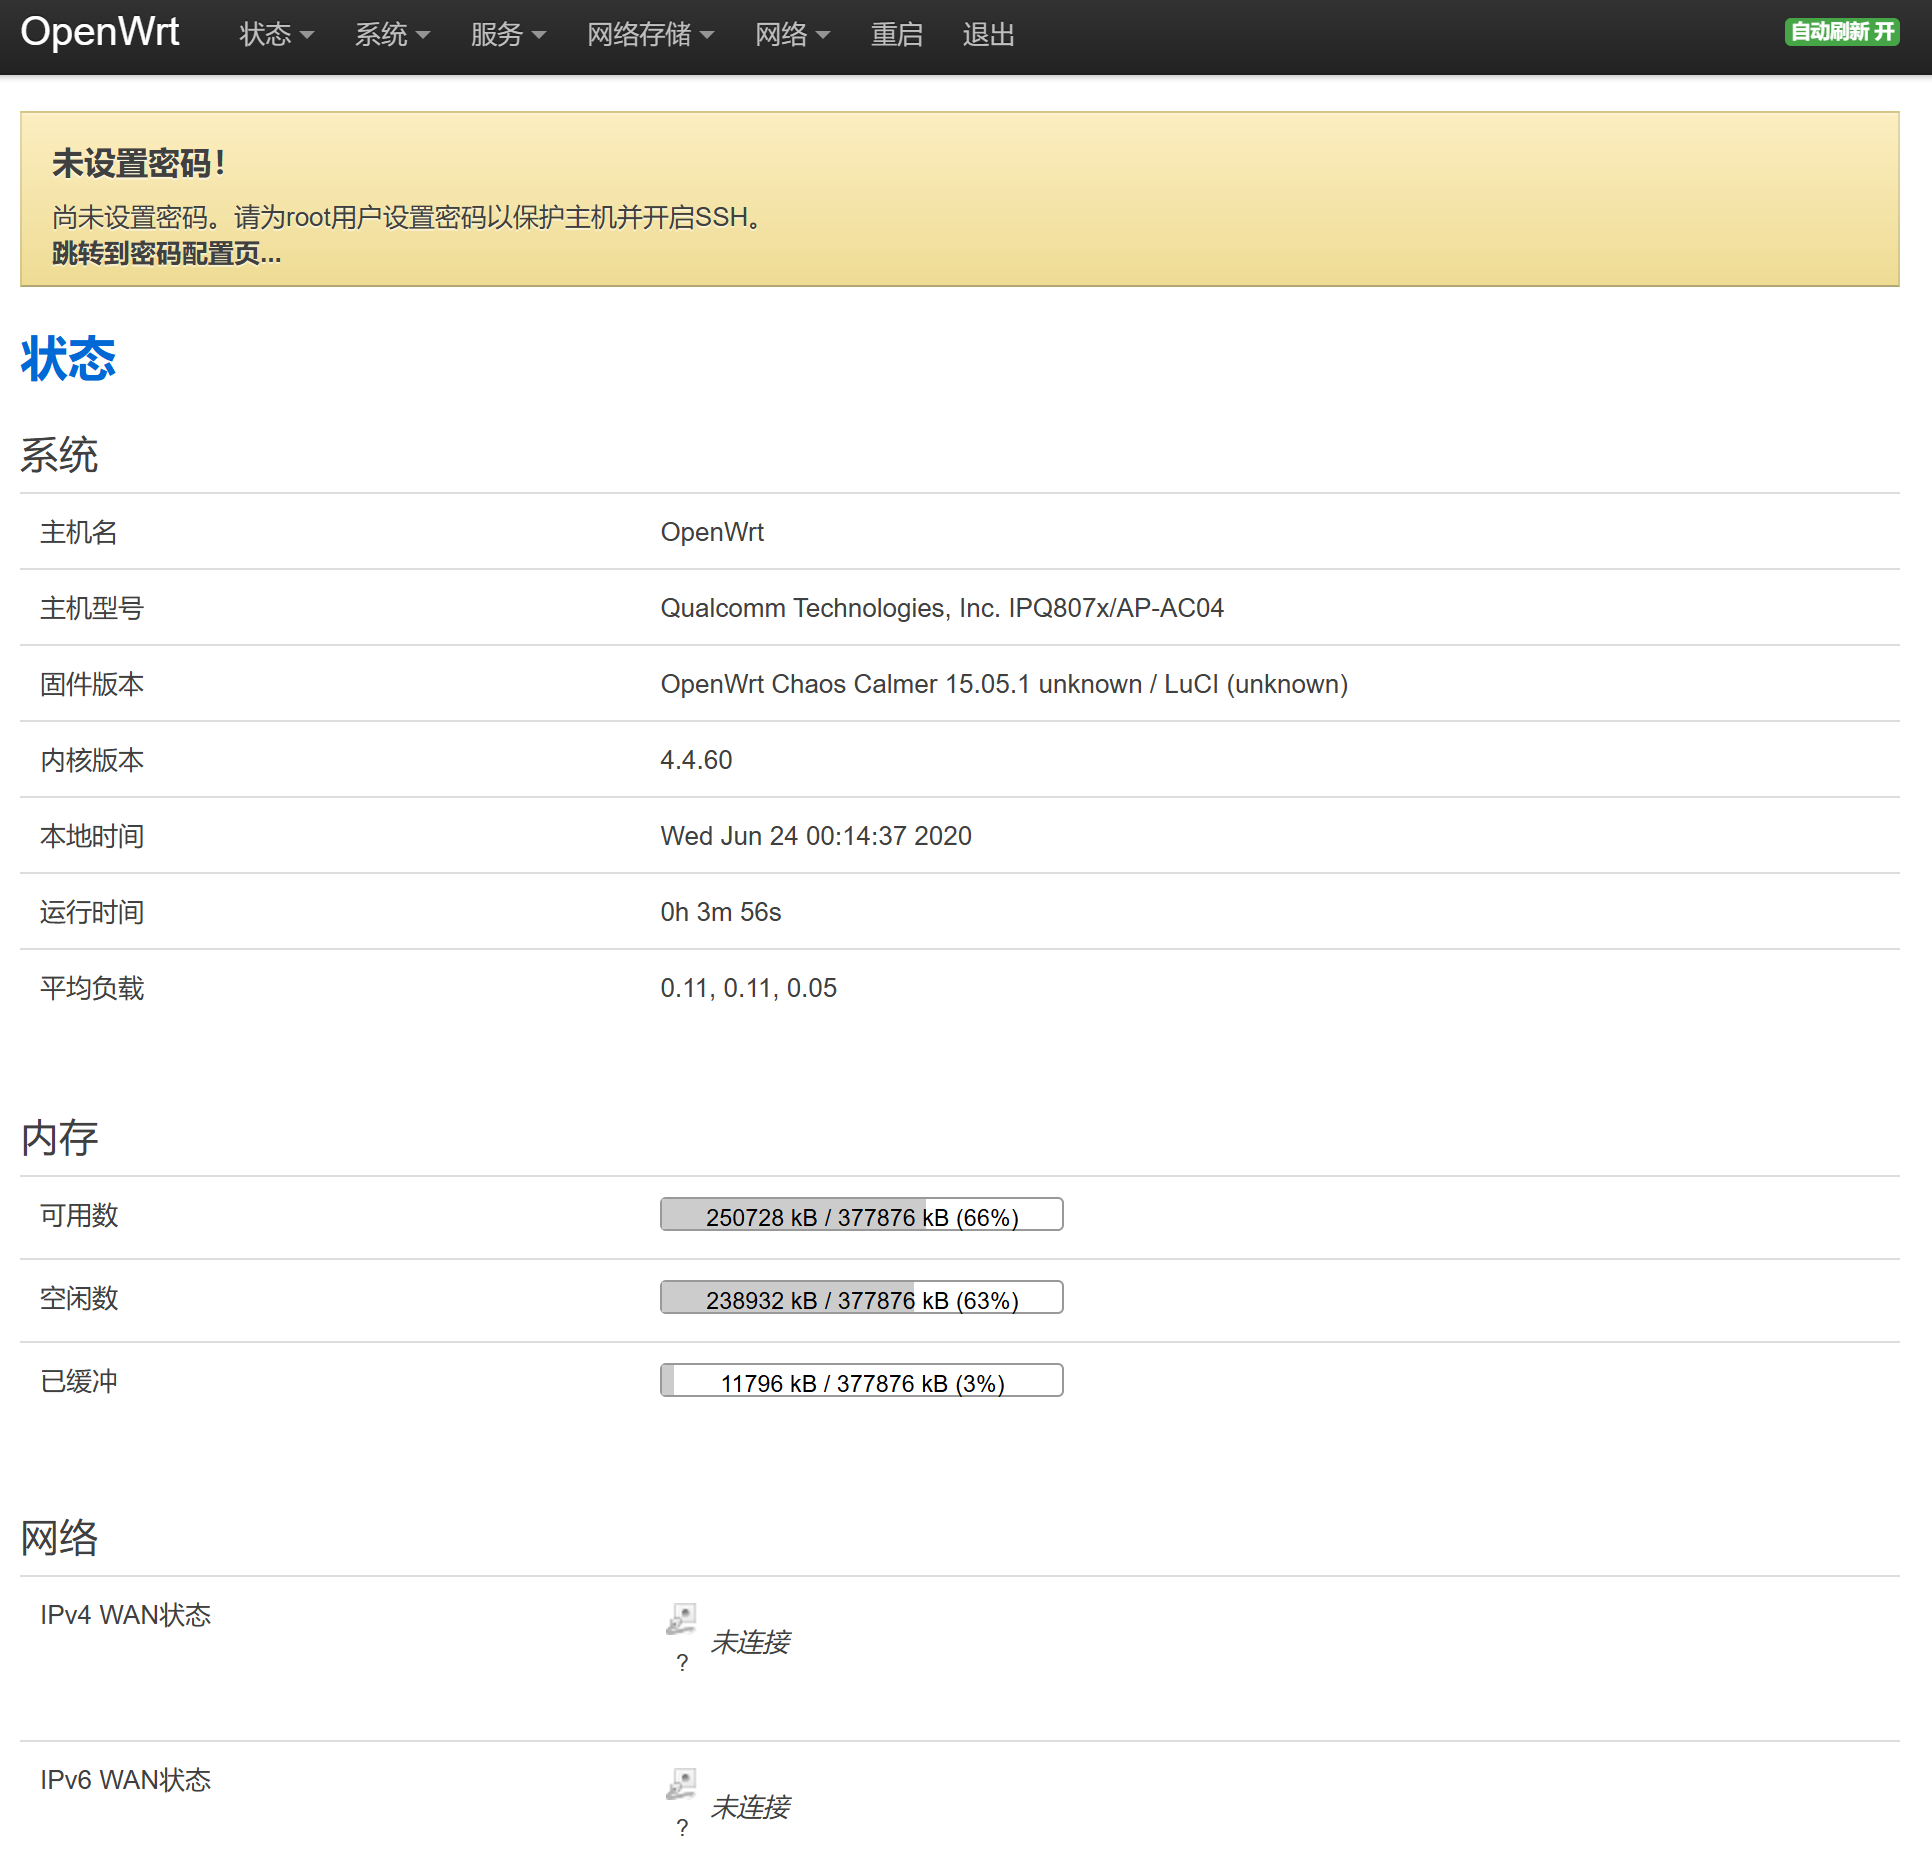Click the 固件版本 row label

[x=92, y=684]
